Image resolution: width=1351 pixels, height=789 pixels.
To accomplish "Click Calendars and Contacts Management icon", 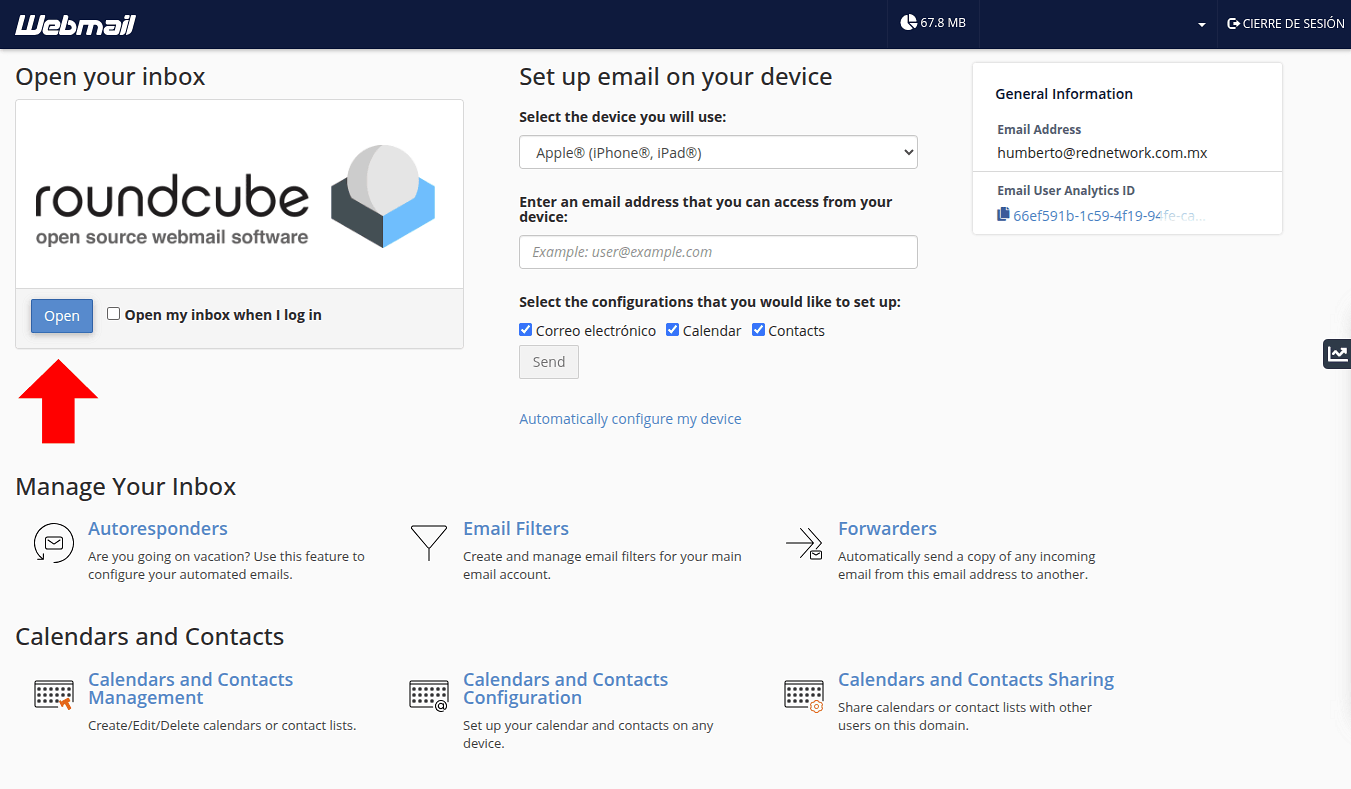I will (x=53, y=694).
